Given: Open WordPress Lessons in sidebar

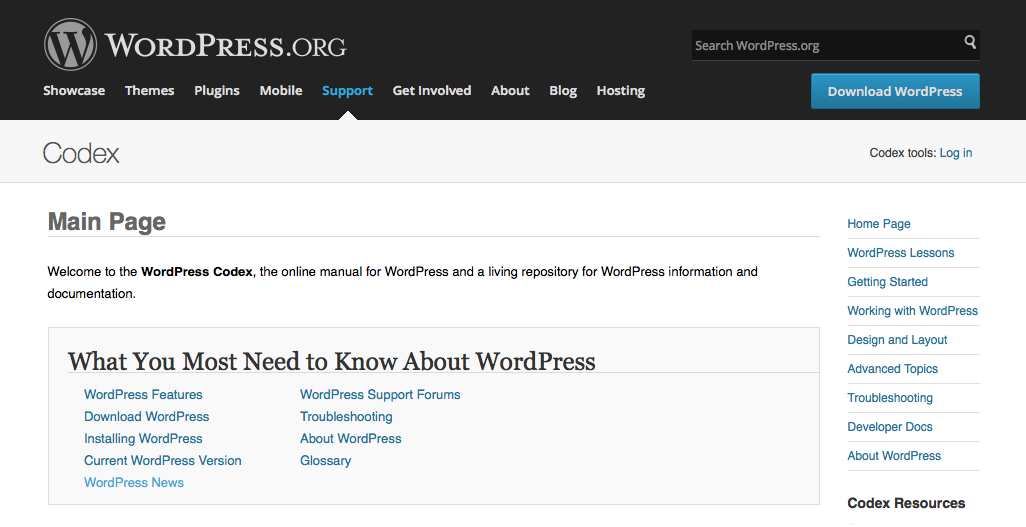Looking at the screenshot, I should 900,253.
